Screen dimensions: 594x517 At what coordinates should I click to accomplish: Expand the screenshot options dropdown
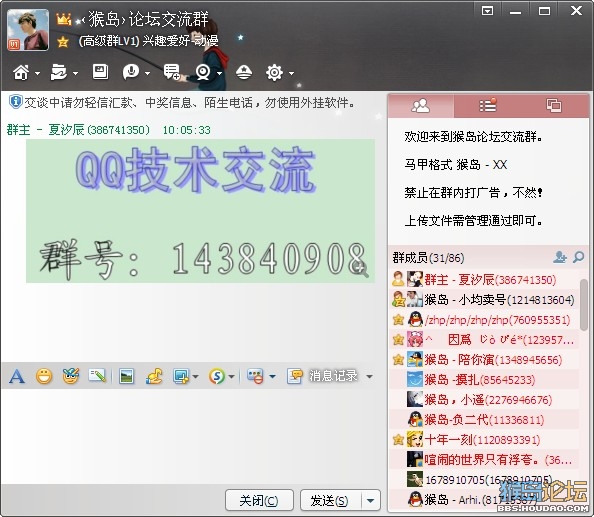click(195, 376)
